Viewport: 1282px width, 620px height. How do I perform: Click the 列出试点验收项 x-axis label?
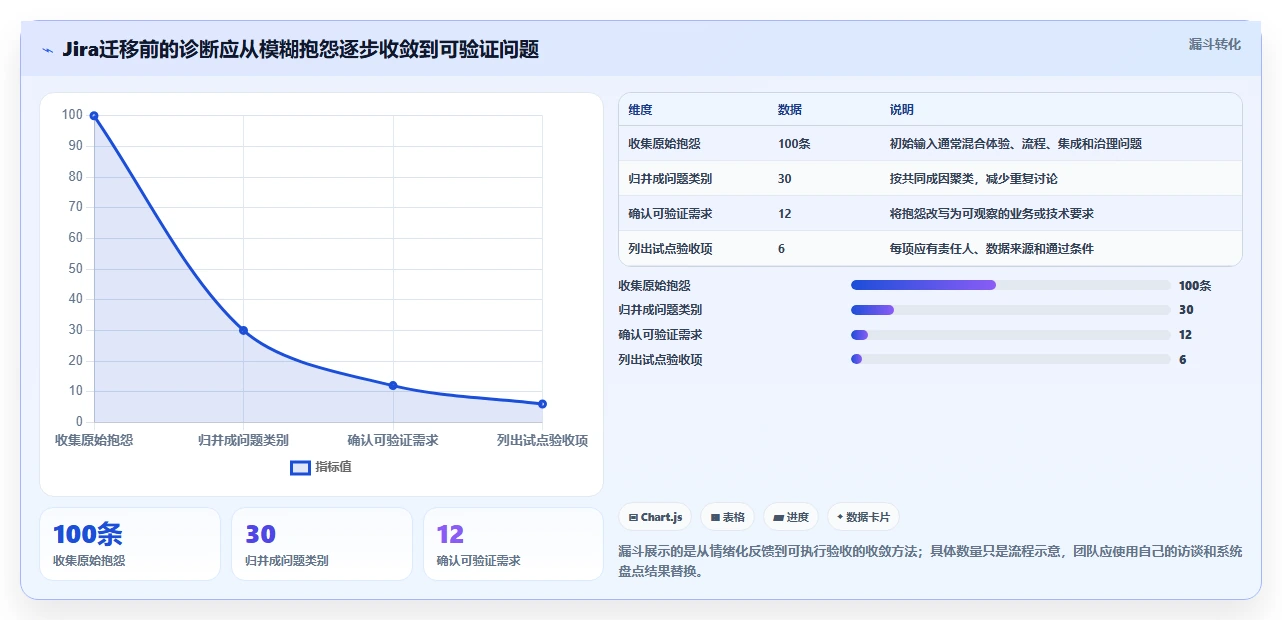(x=542, y=440)
